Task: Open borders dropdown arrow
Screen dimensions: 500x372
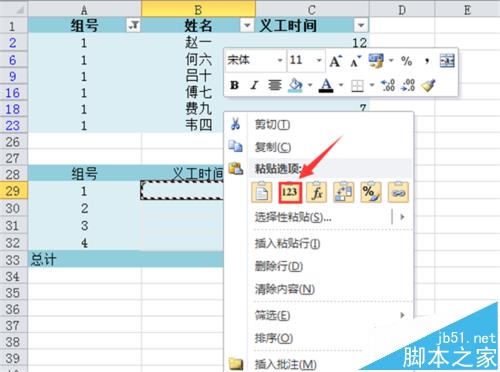Action: (x=372, y=85)
